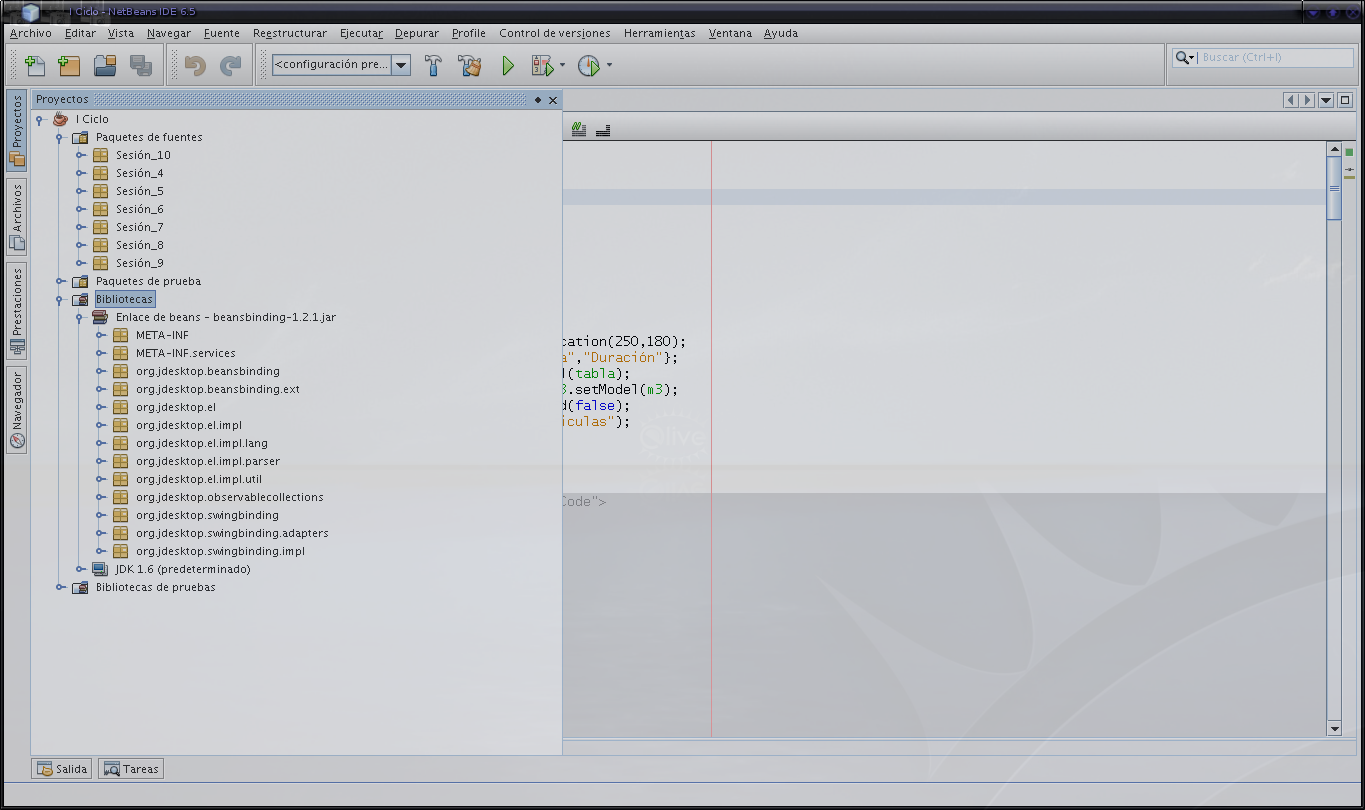Click the Profile Project clock icon

coord(588,66)
